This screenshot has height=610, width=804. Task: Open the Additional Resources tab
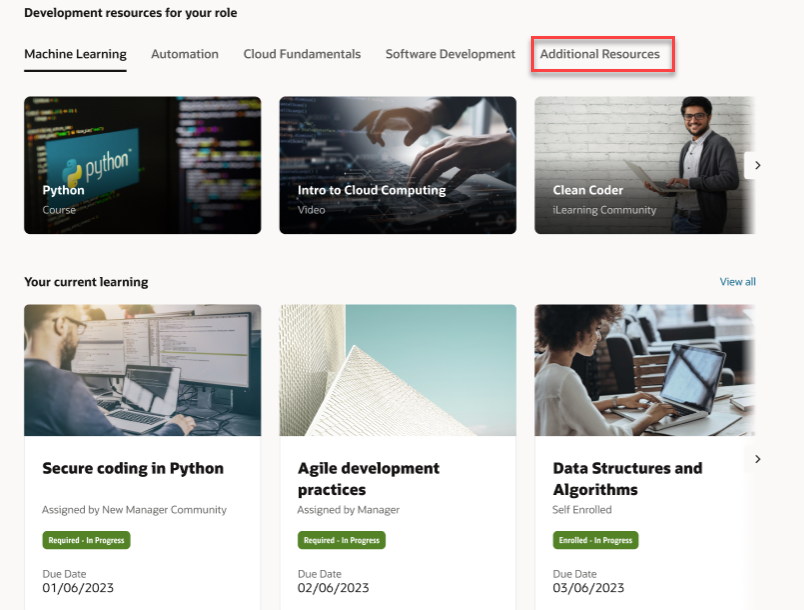coord(600,54)
